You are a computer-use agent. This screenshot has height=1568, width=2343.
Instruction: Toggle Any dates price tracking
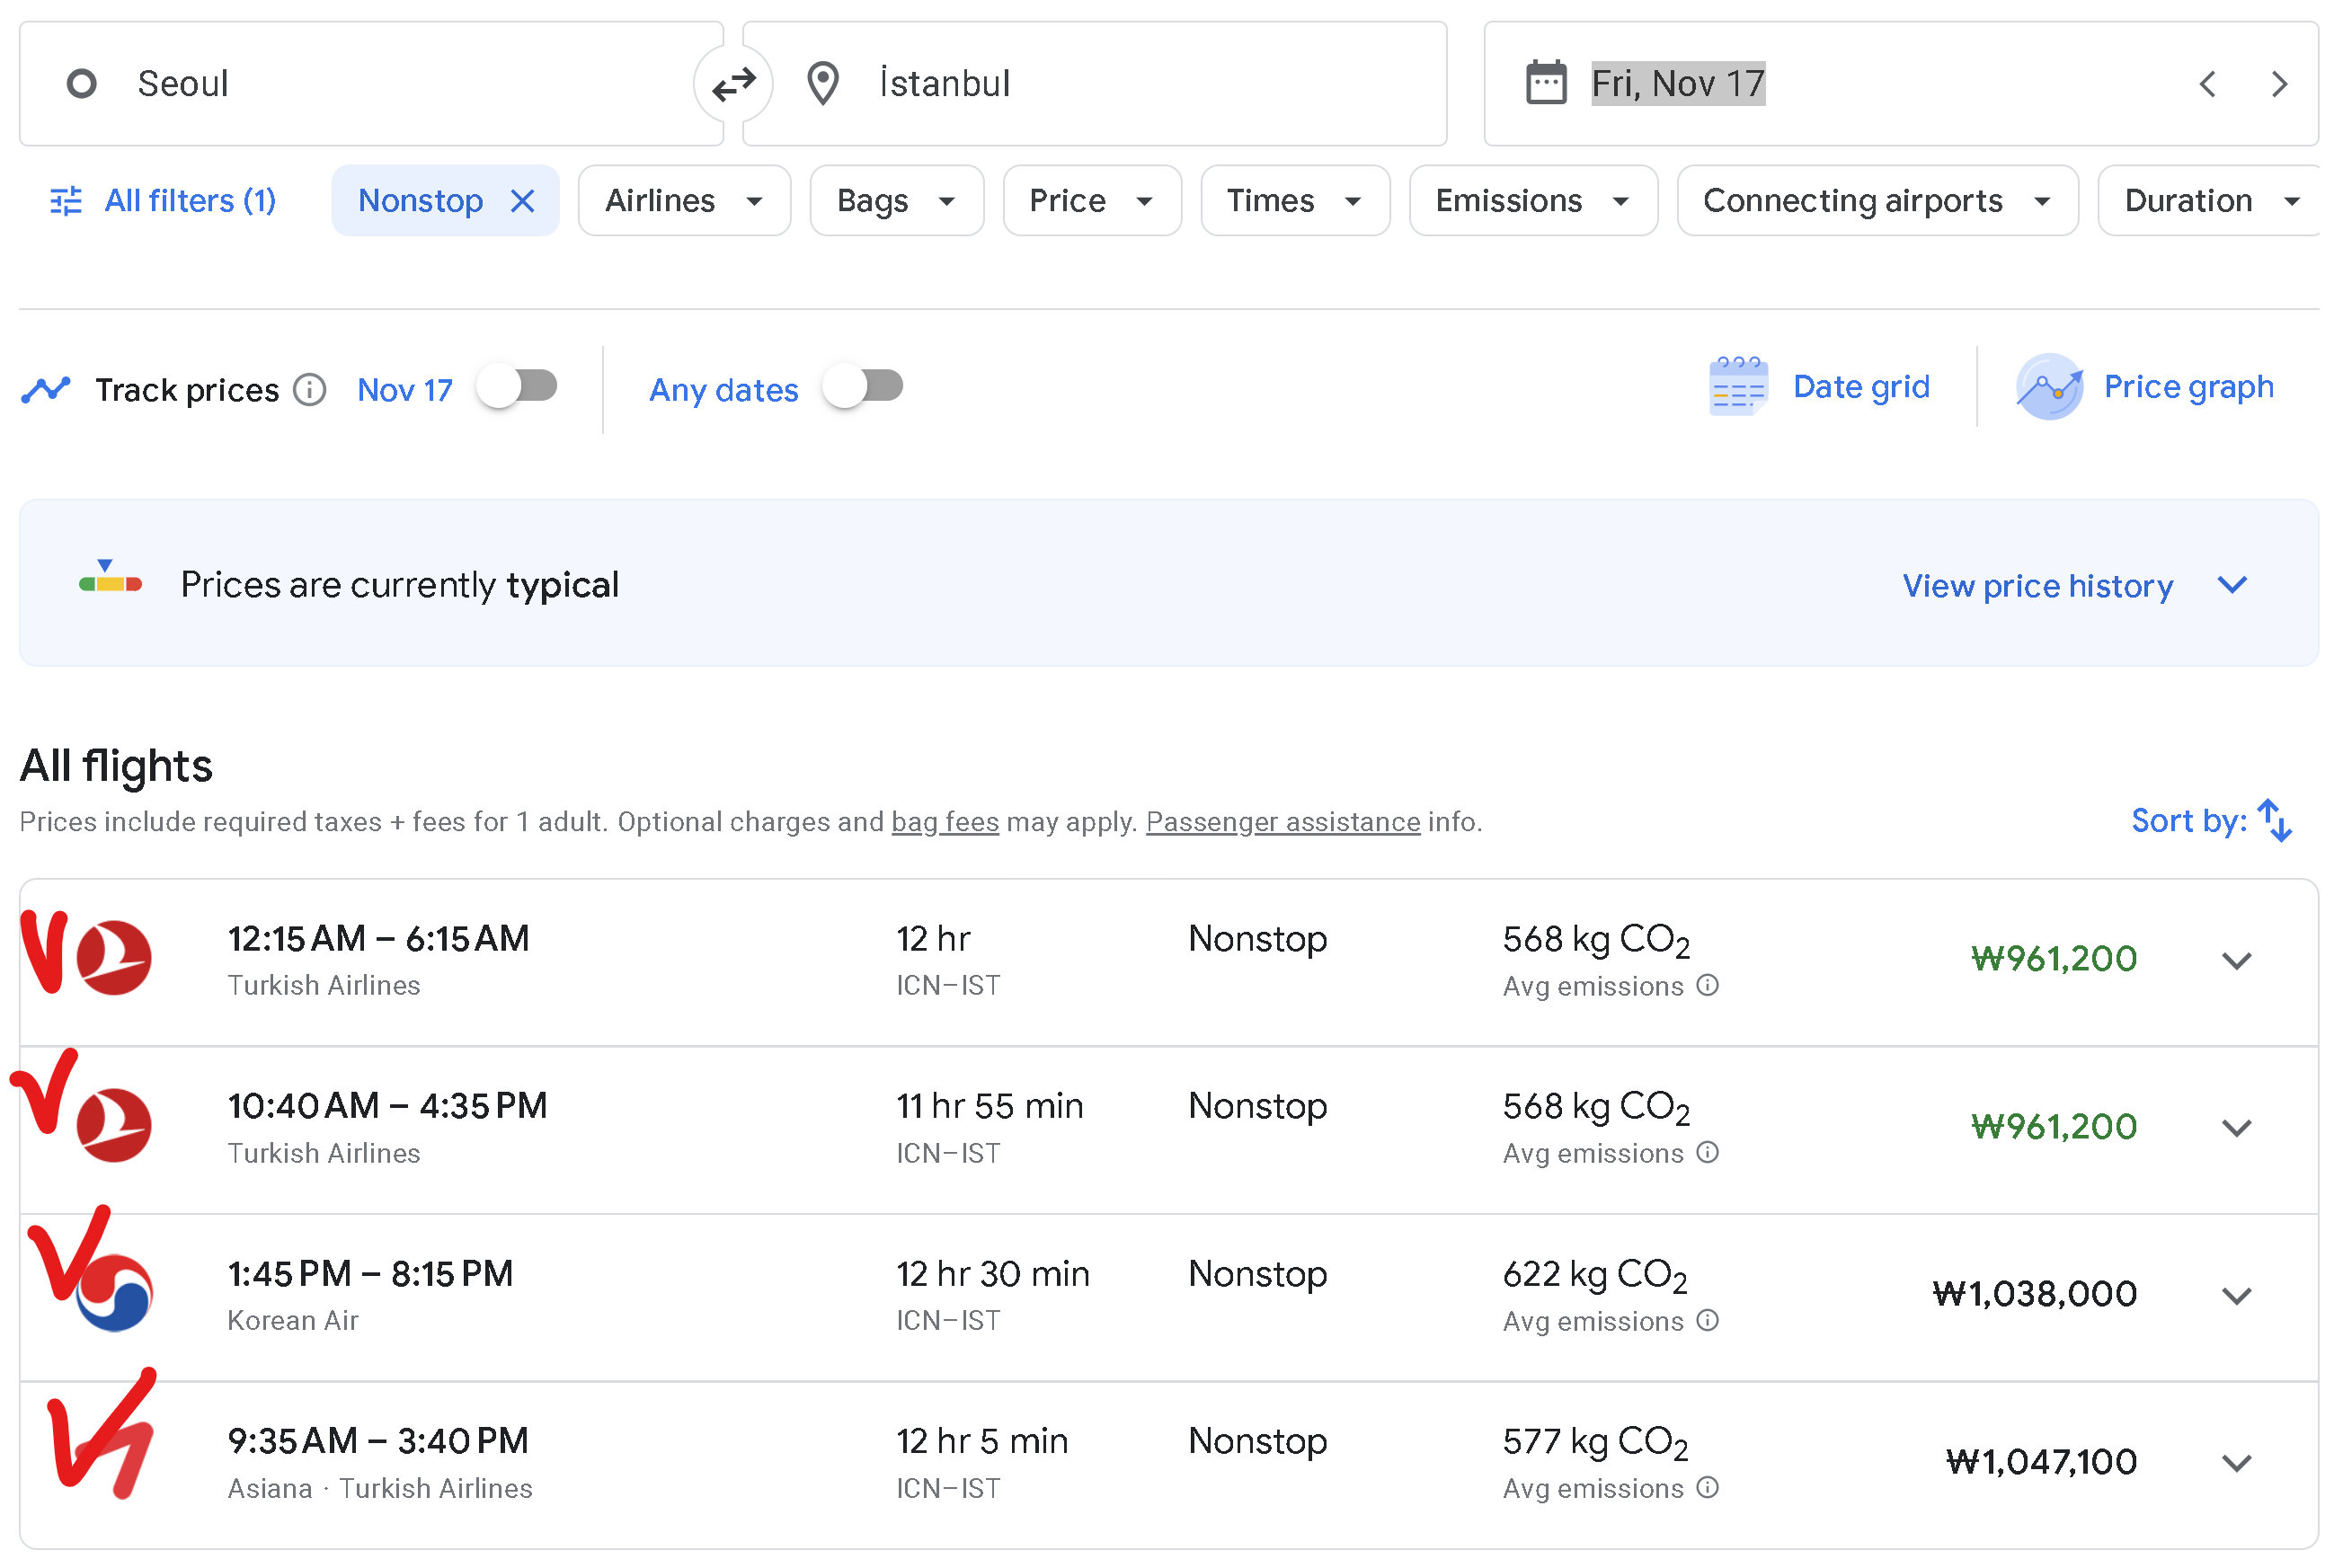862,387
